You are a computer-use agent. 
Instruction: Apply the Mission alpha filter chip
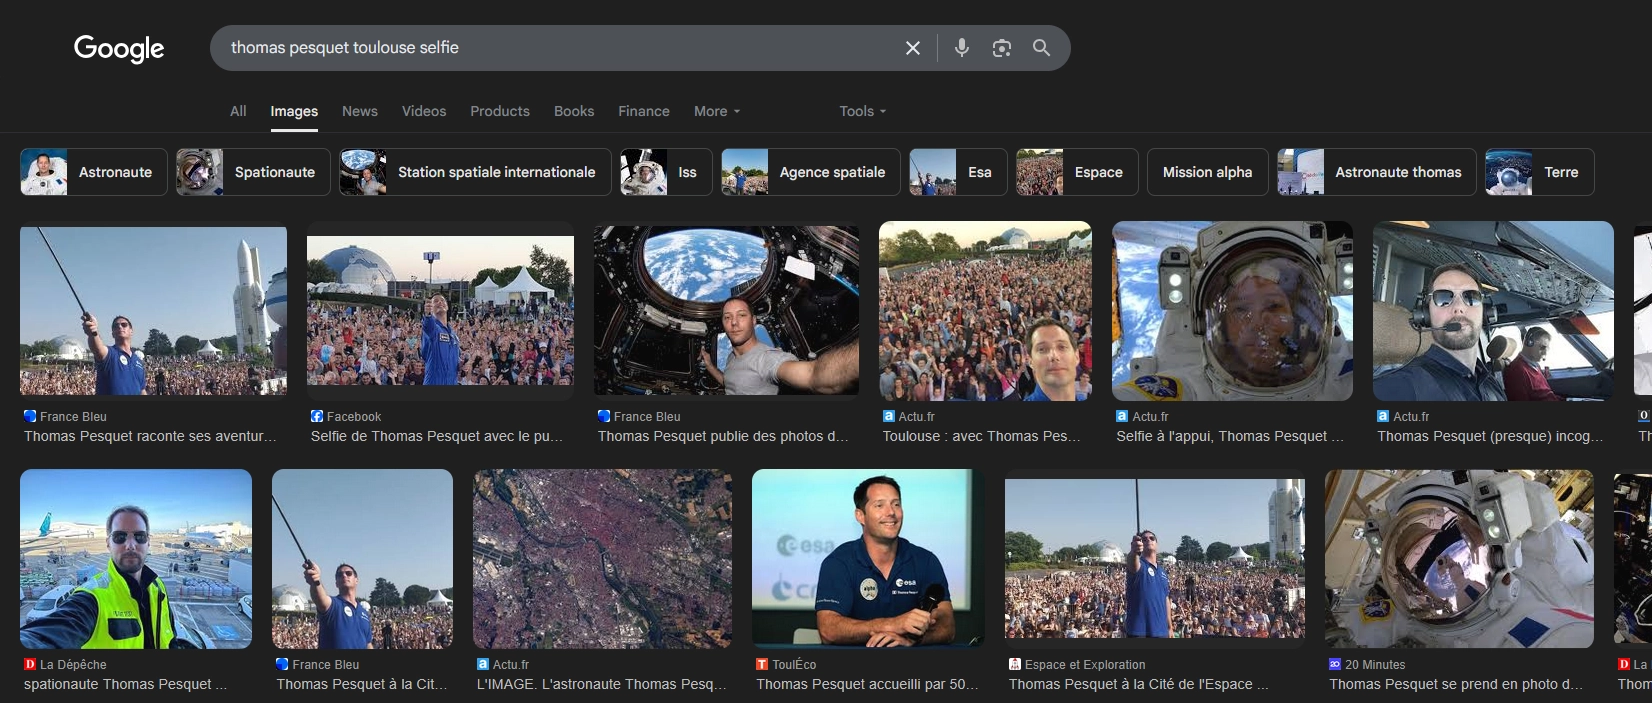coord(1207,172)
